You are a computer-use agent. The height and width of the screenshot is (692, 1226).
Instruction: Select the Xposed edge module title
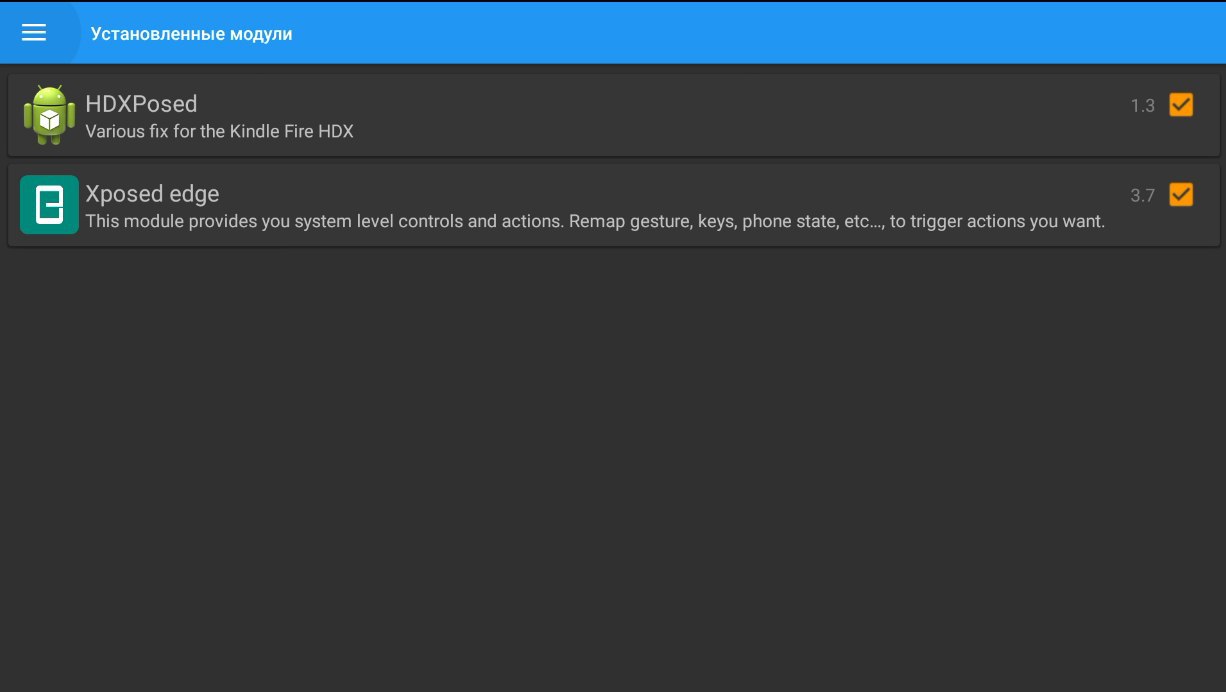[152, 194]
